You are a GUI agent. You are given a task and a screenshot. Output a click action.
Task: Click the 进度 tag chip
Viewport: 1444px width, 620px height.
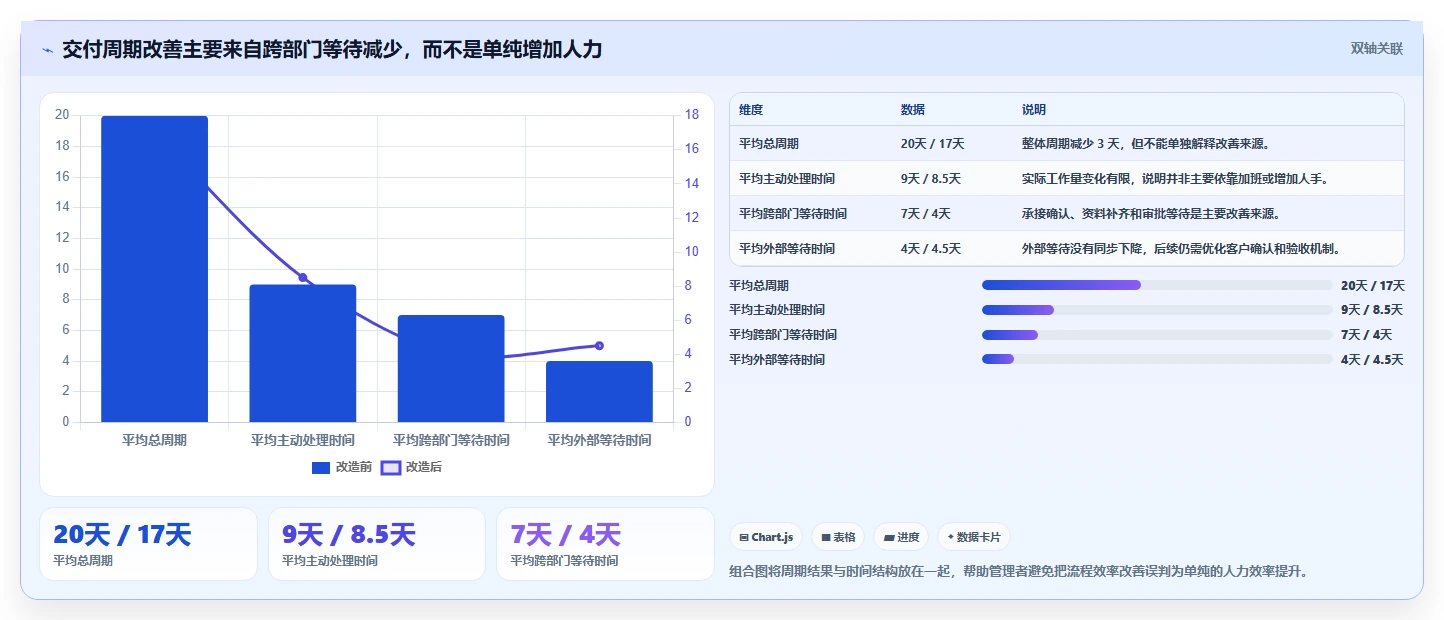(x=901, y=537)
